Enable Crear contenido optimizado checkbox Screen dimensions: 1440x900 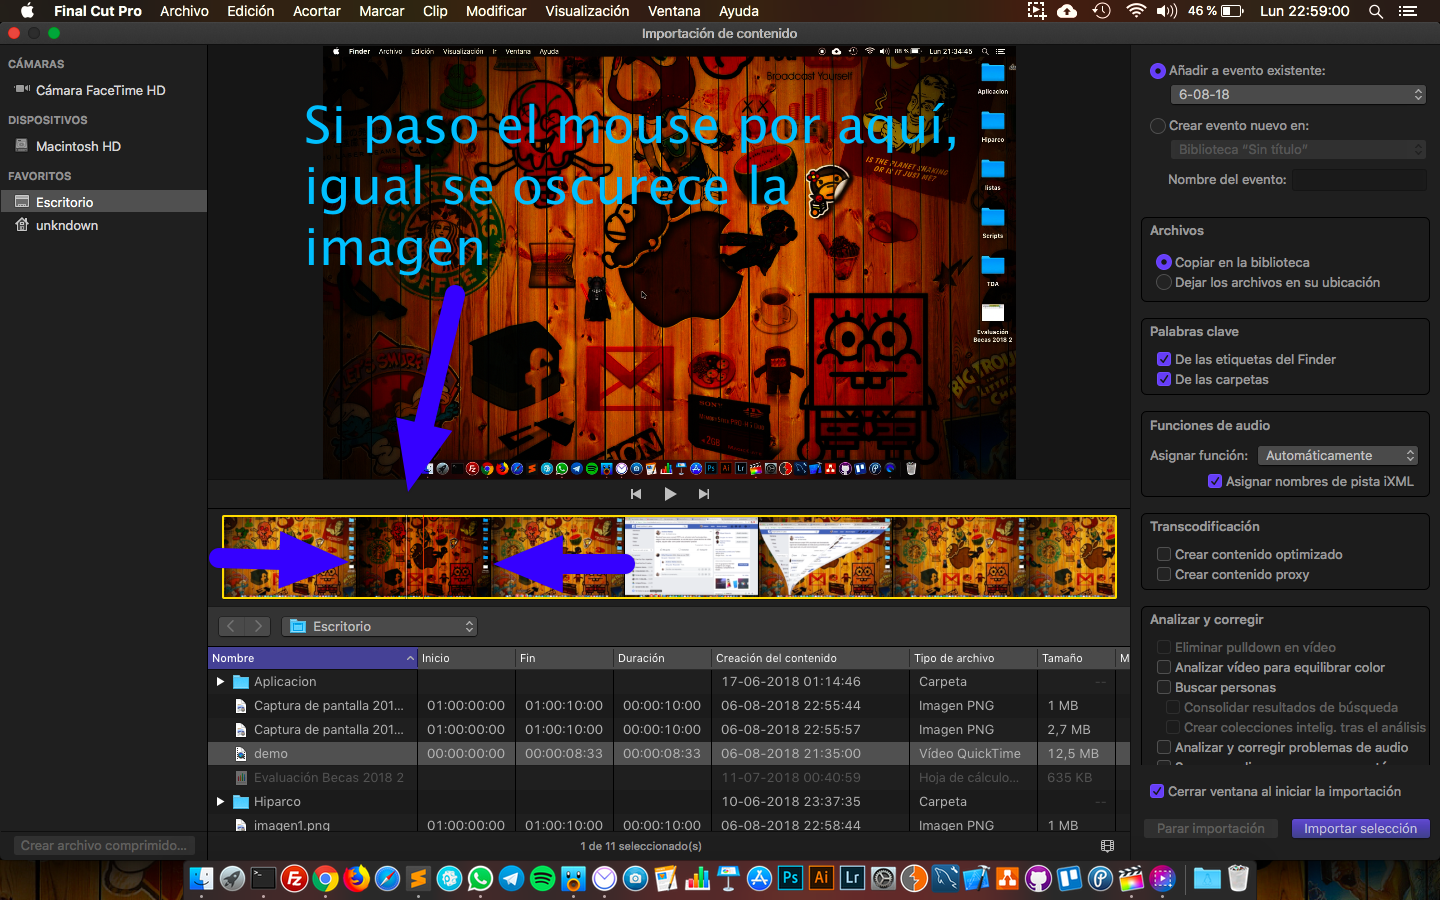pyautogui.click(x=1164, y=554)
